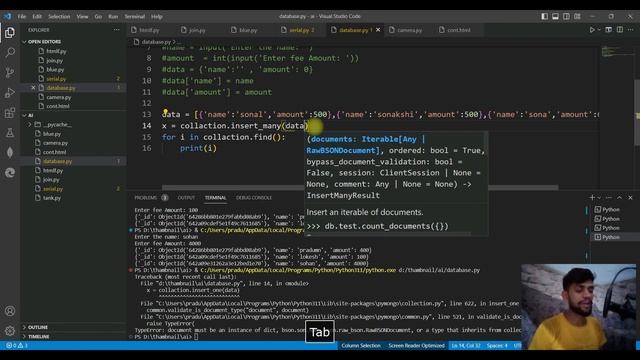Open the Edit menu
640x360 pixels.
point(37,16)
